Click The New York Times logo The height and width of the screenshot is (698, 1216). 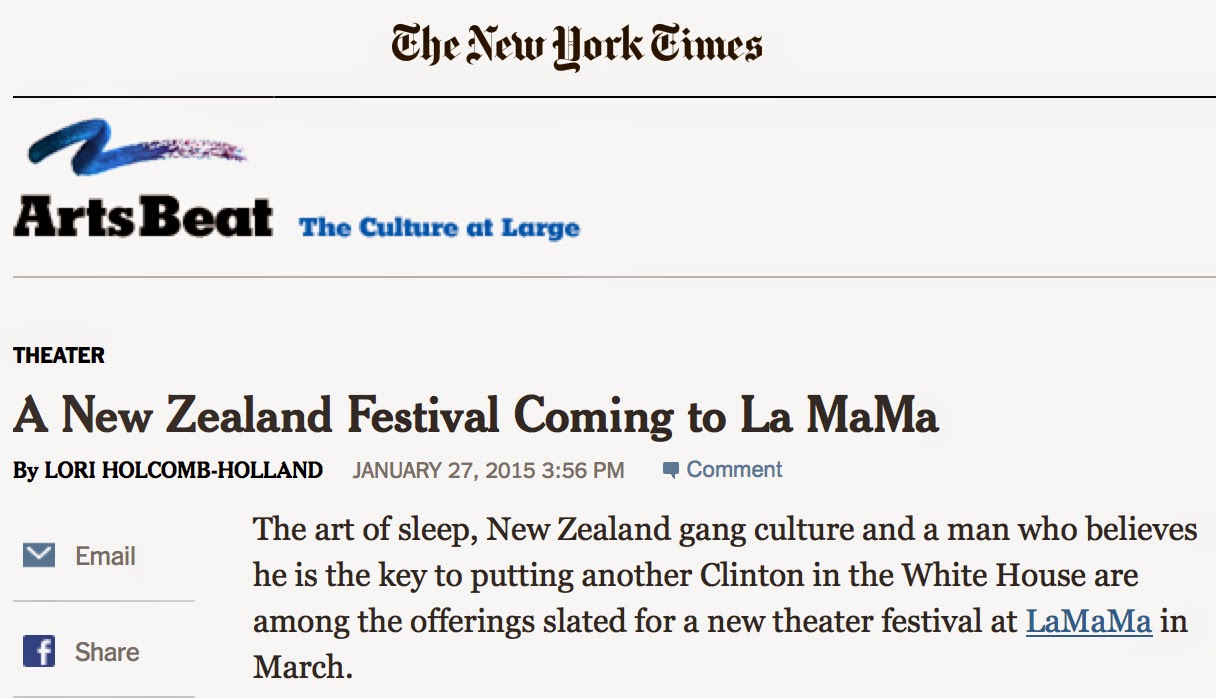pyautogui.click(x=576, y=47)
